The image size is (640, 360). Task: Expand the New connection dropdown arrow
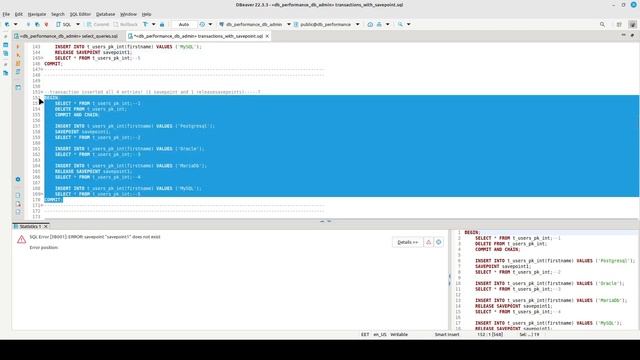pyautogui.click(x=16, y=24)
